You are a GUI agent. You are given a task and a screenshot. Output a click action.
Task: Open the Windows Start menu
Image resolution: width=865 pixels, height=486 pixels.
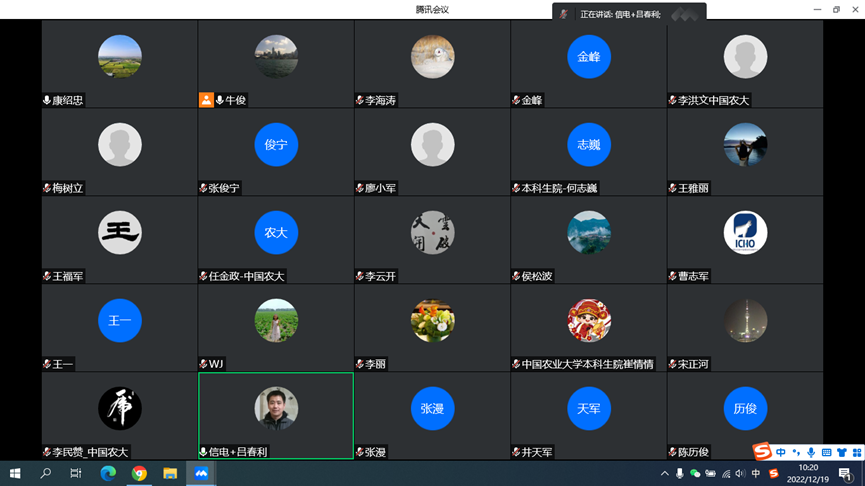click(x=15, y=473)
